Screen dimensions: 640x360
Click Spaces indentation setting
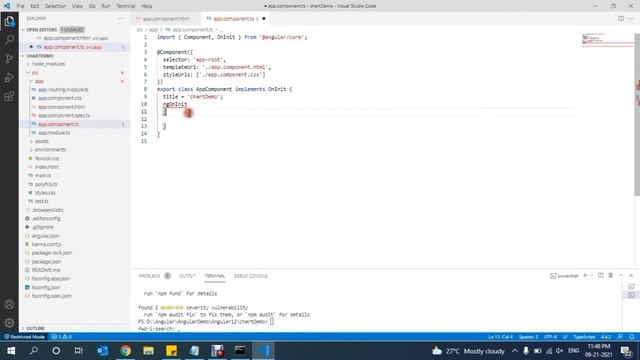pos(528,337)
